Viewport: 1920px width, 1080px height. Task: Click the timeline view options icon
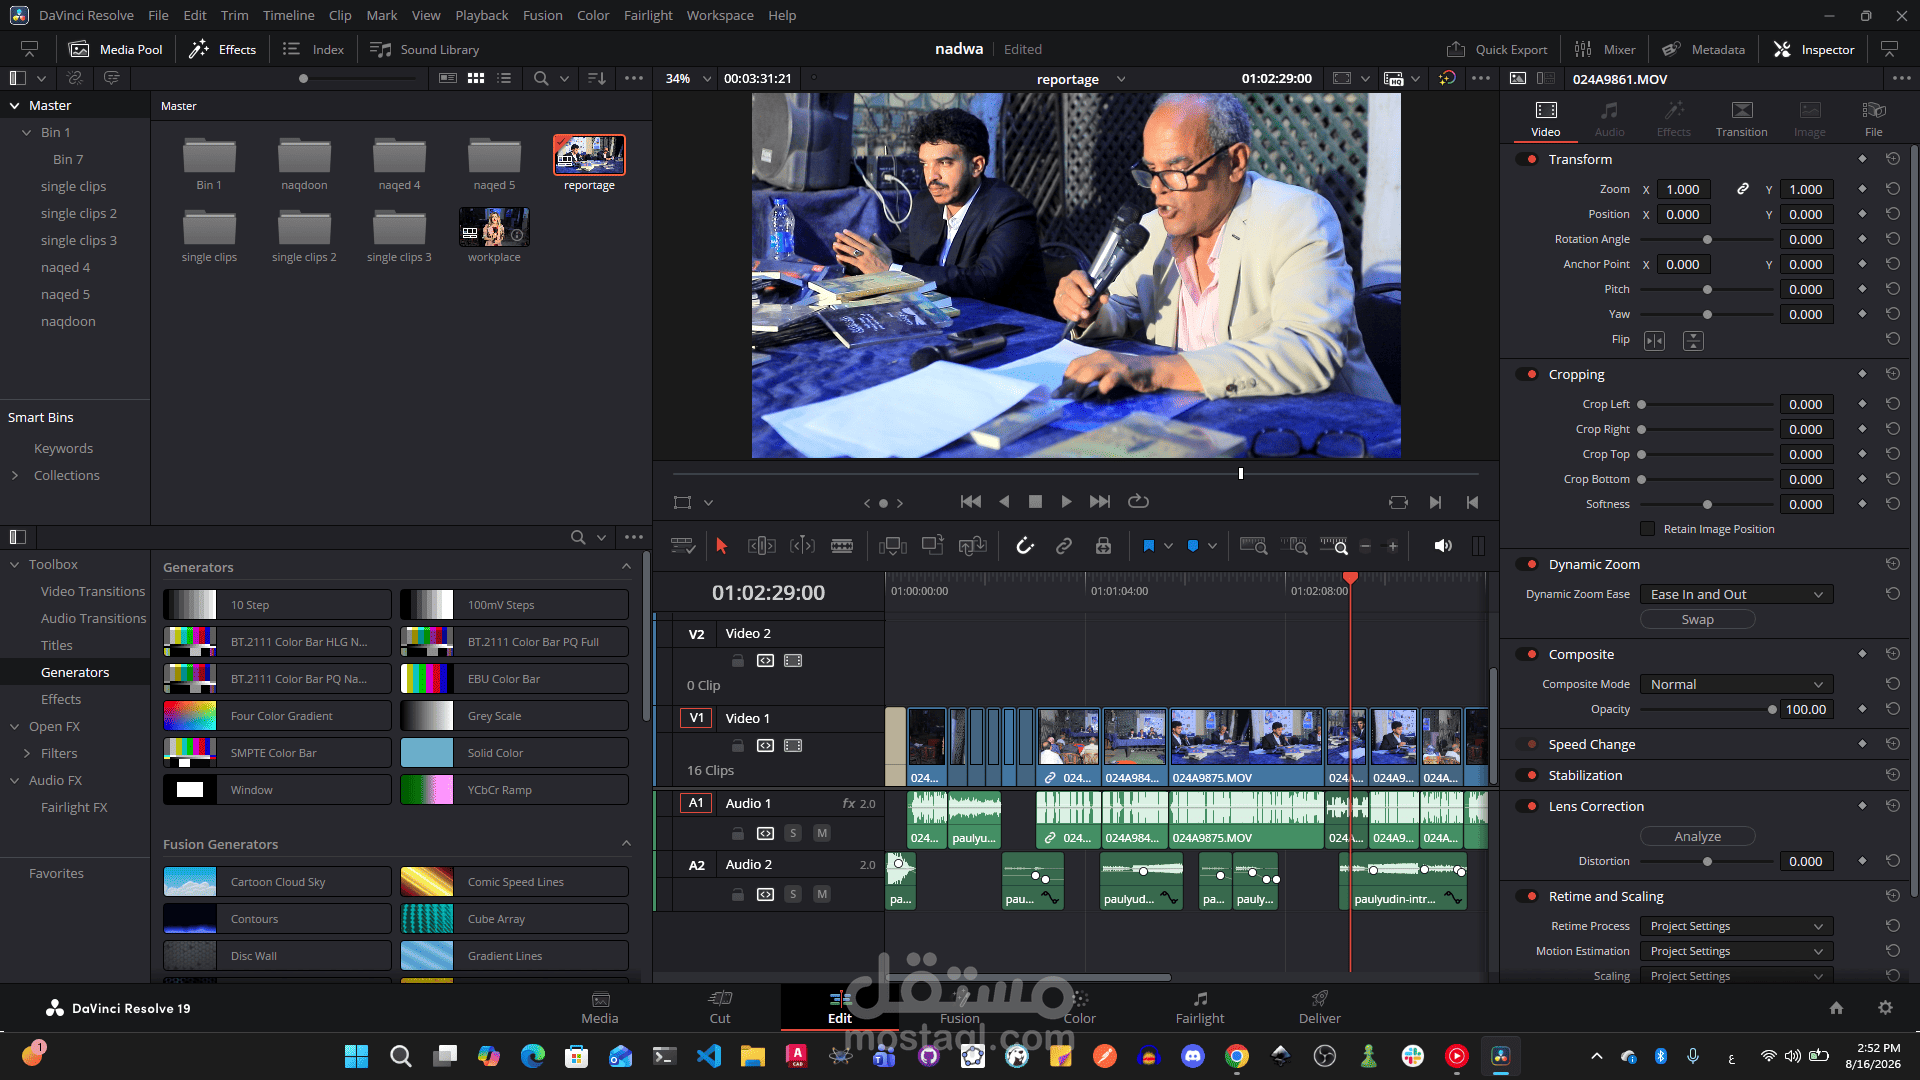tap(683, 546)
